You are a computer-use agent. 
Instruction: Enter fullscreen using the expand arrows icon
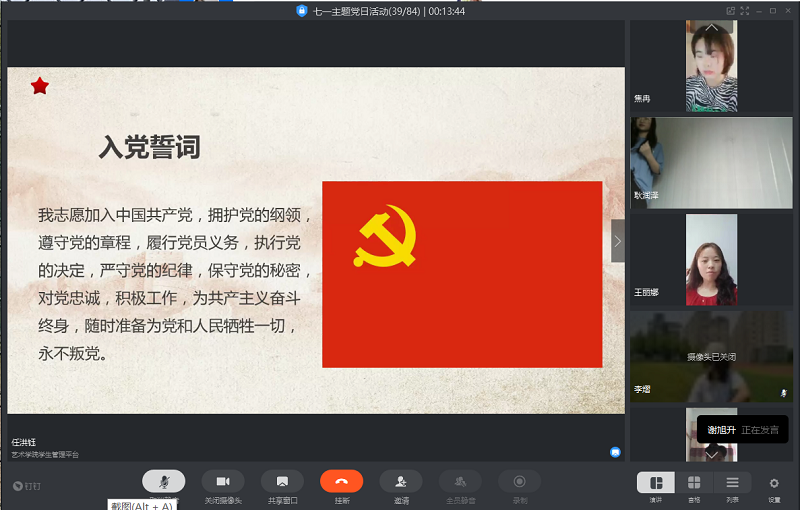745,11
